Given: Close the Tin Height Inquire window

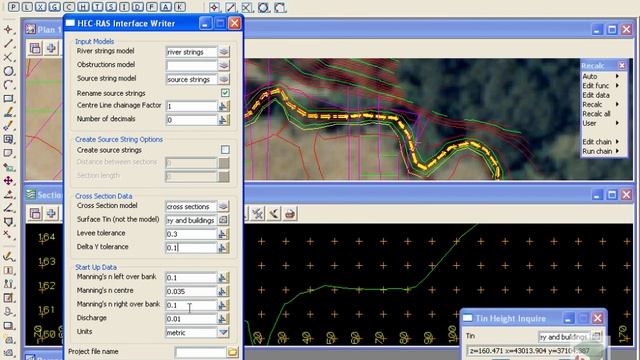Looking at the screenshot, I should [598, 318].
